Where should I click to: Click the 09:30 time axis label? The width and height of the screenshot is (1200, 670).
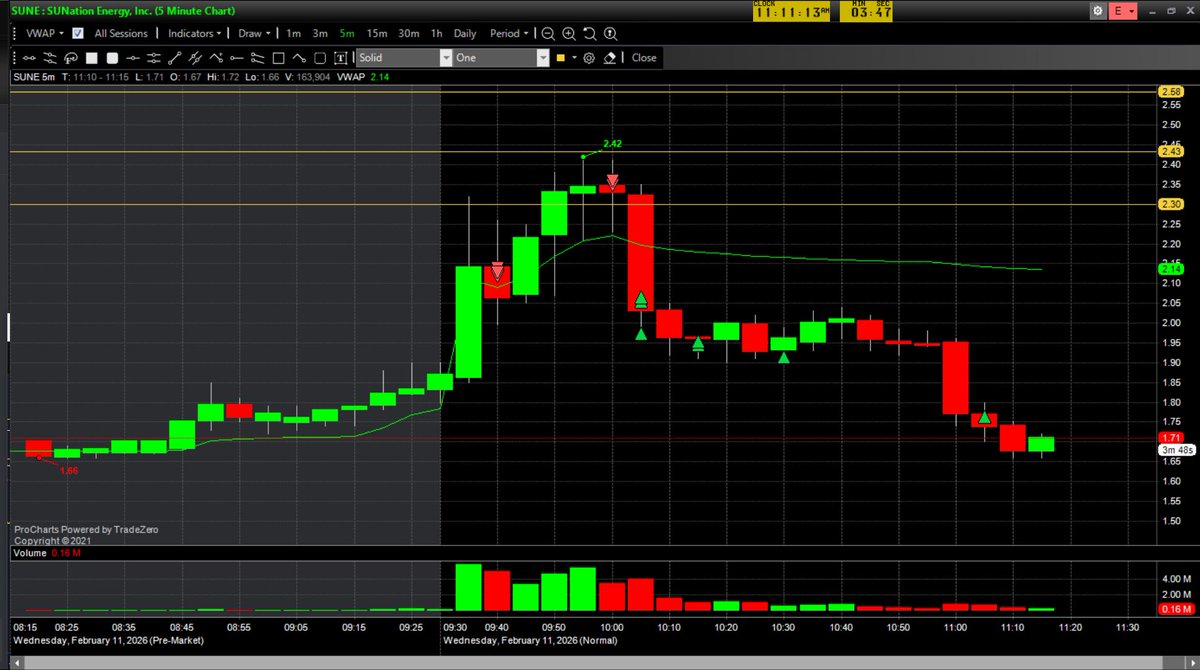456,627
